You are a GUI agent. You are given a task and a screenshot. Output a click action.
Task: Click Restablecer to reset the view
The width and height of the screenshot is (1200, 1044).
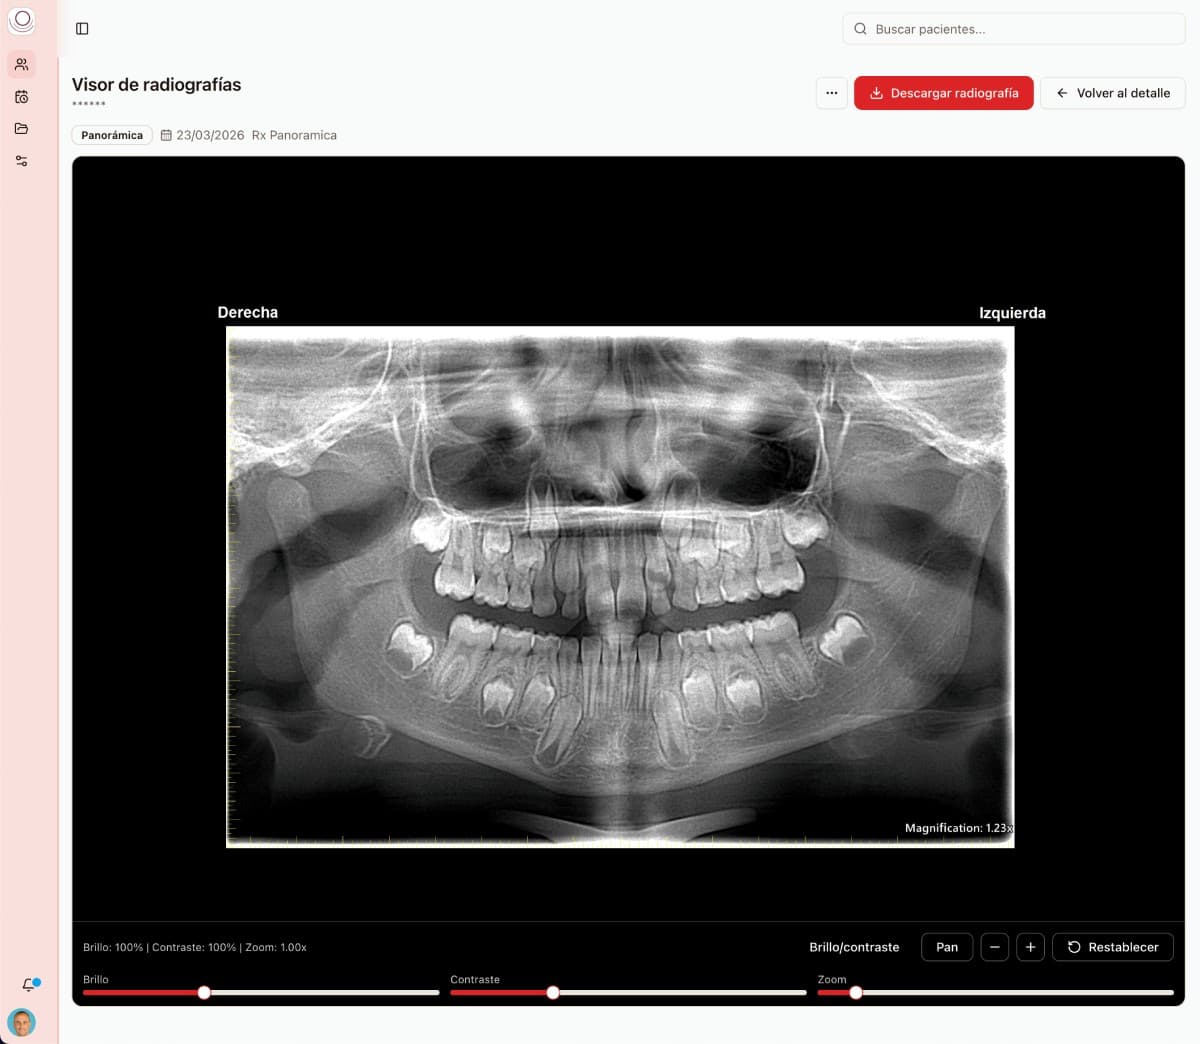pos(1113,947)
